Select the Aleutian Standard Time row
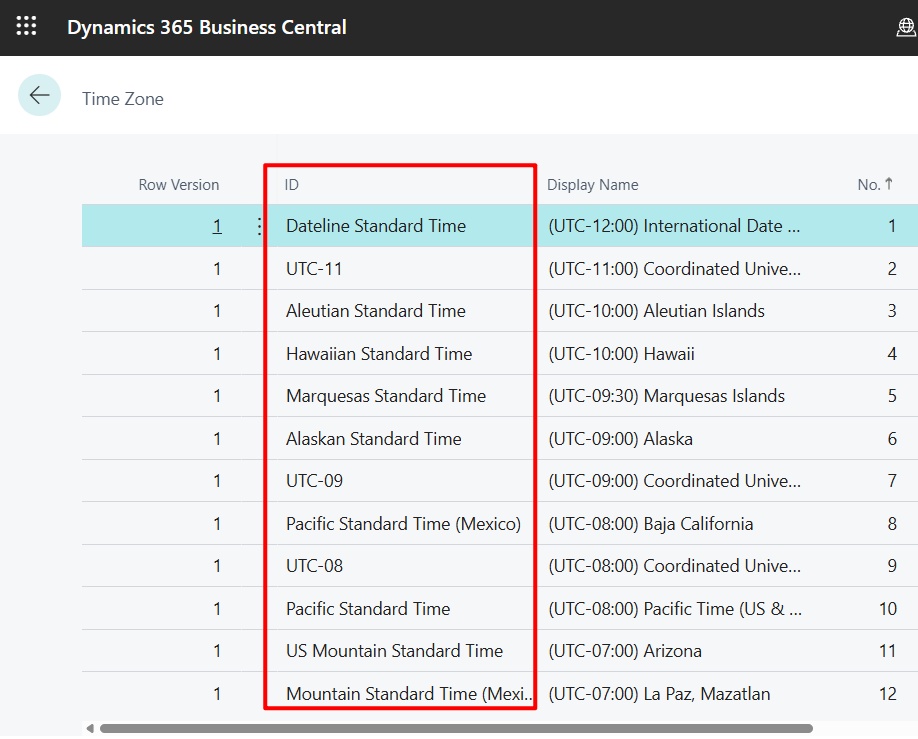The height and width of the screenshot is (739, 918). [x=375, y=311]
